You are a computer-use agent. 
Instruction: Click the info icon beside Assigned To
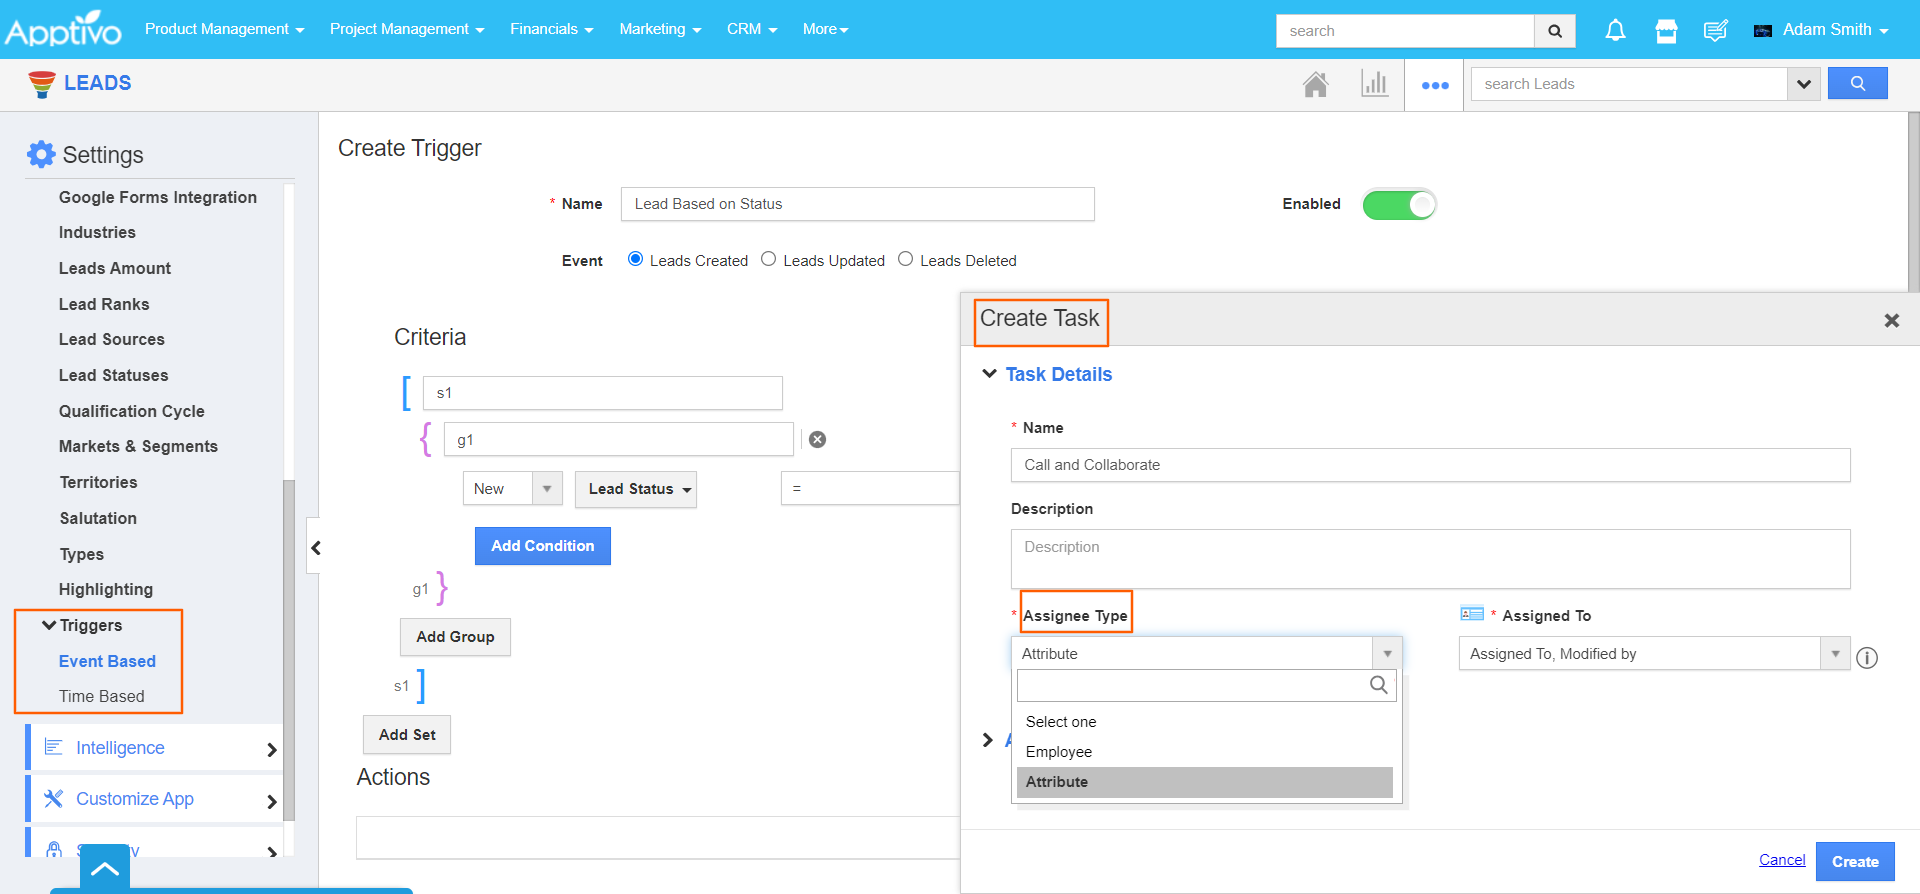[1867, 658]
